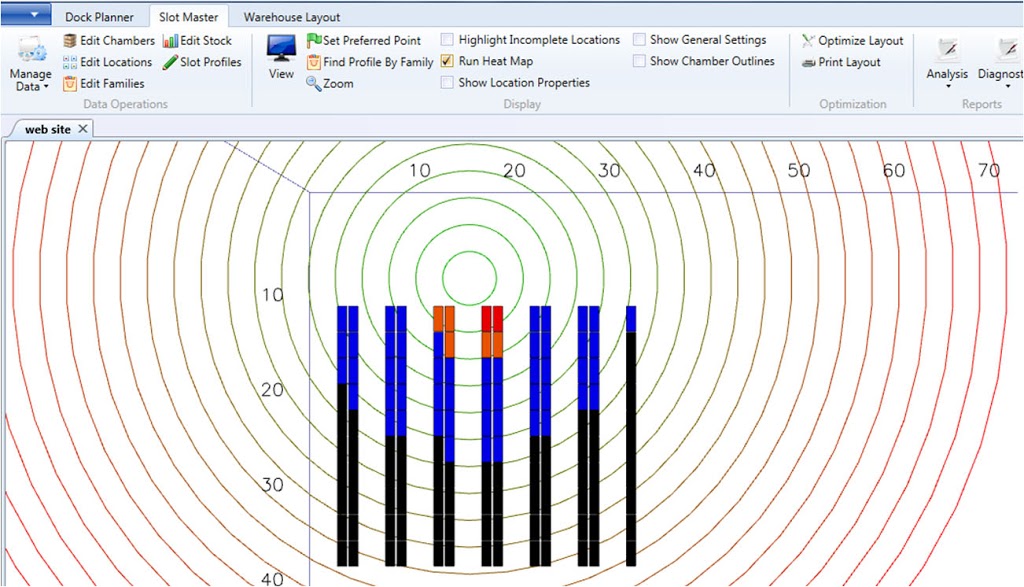Uncheck the Run Heat Map checkbox

tap(447, 61)
